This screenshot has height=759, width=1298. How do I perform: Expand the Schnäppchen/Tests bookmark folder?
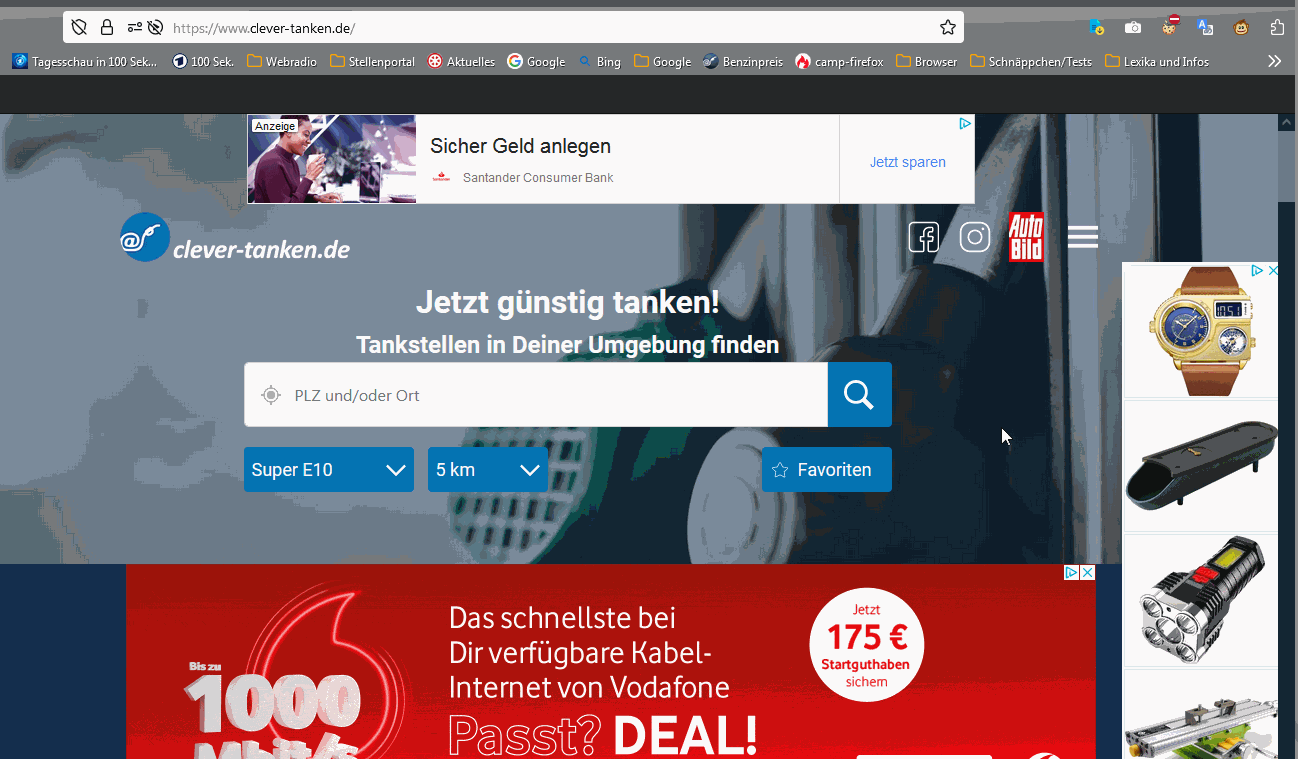1031,62
